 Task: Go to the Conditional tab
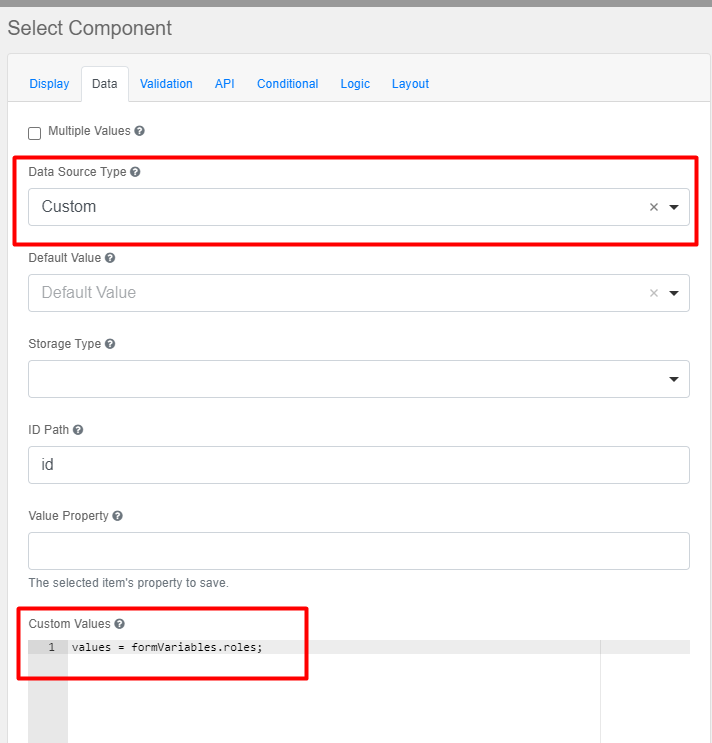pos(288,84)
